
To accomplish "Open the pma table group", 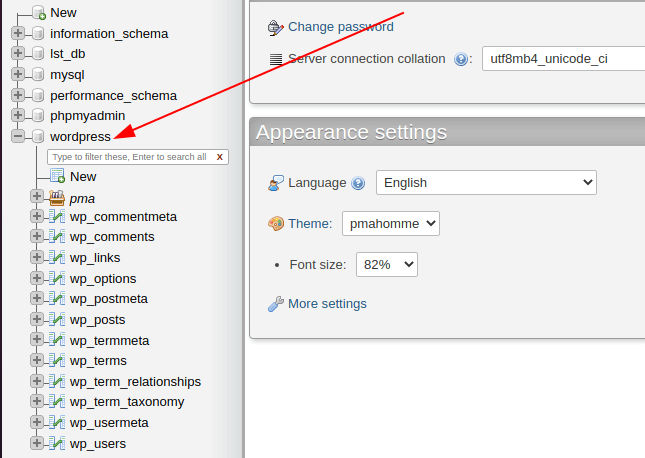I will click(x=82, y=199).
